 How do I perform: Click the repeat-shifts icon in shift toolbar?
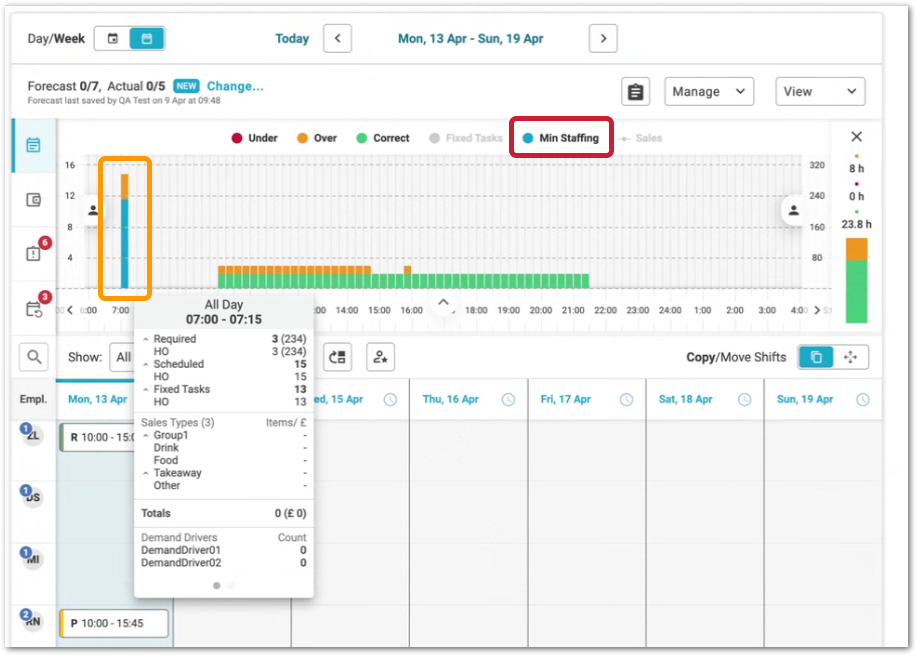tap(338, 357)
